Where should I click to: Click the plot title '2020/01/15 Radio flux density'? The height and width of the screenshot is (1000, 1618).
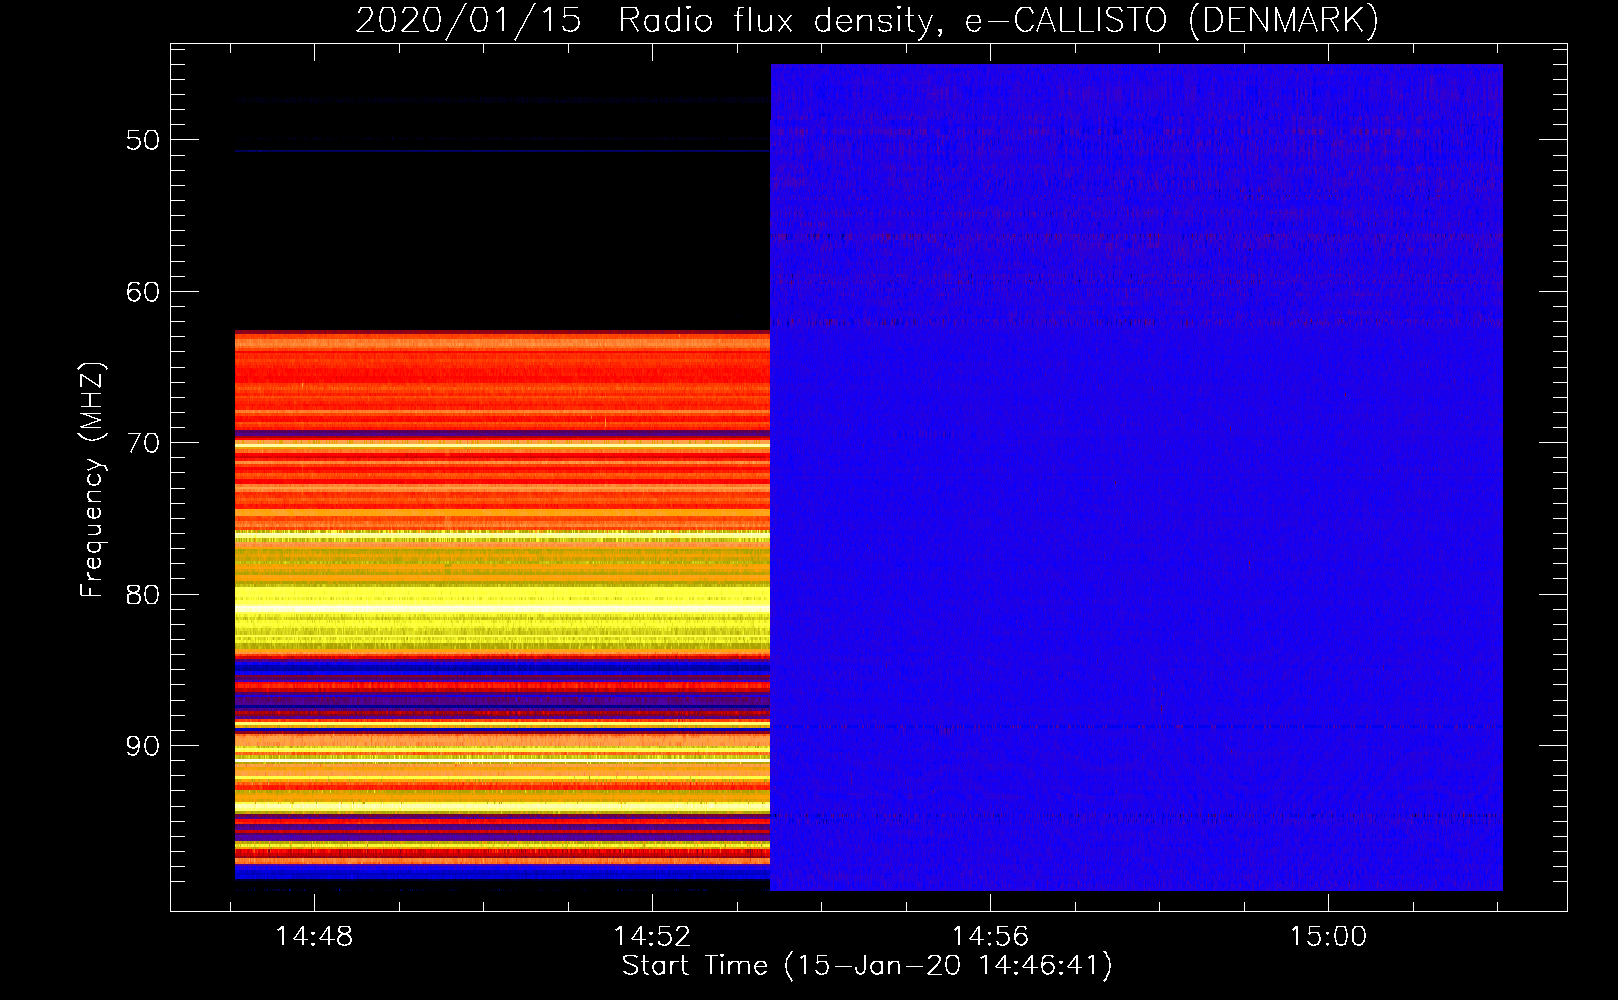coord(867,20)
